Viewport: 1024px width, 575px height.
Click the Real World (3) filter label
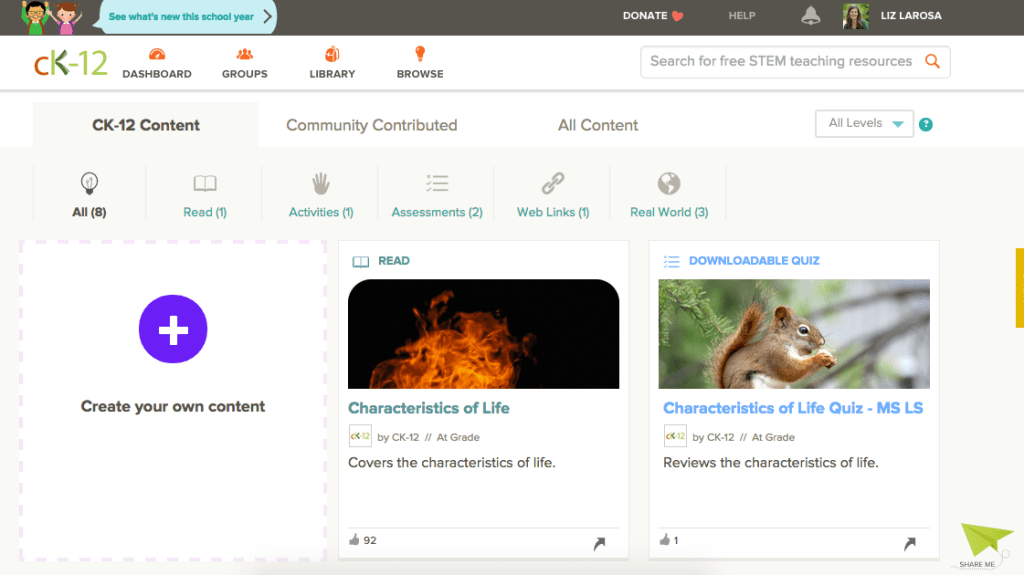pyautogui.click(x=669, y=212)
